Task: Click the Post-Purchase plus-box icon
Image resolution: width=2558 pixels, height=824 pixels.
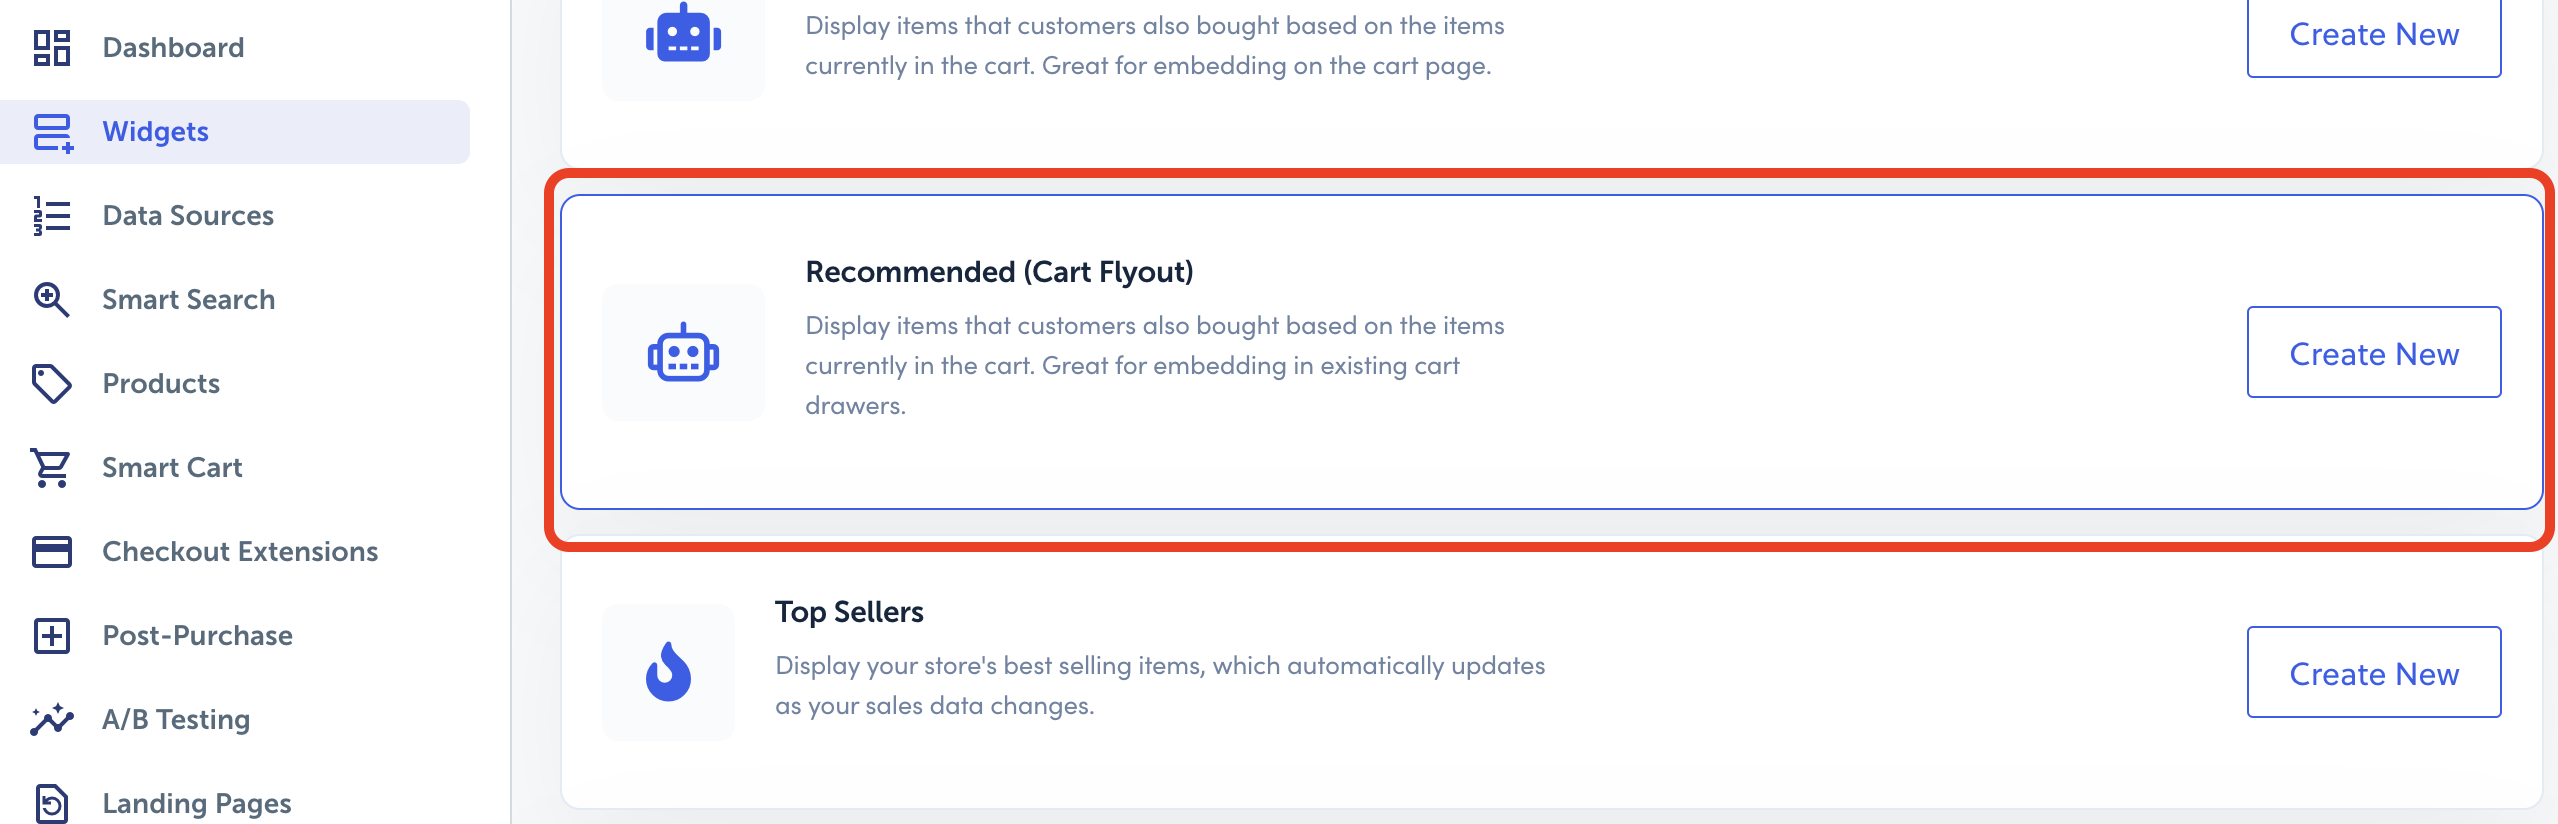Action: (52, 636)
